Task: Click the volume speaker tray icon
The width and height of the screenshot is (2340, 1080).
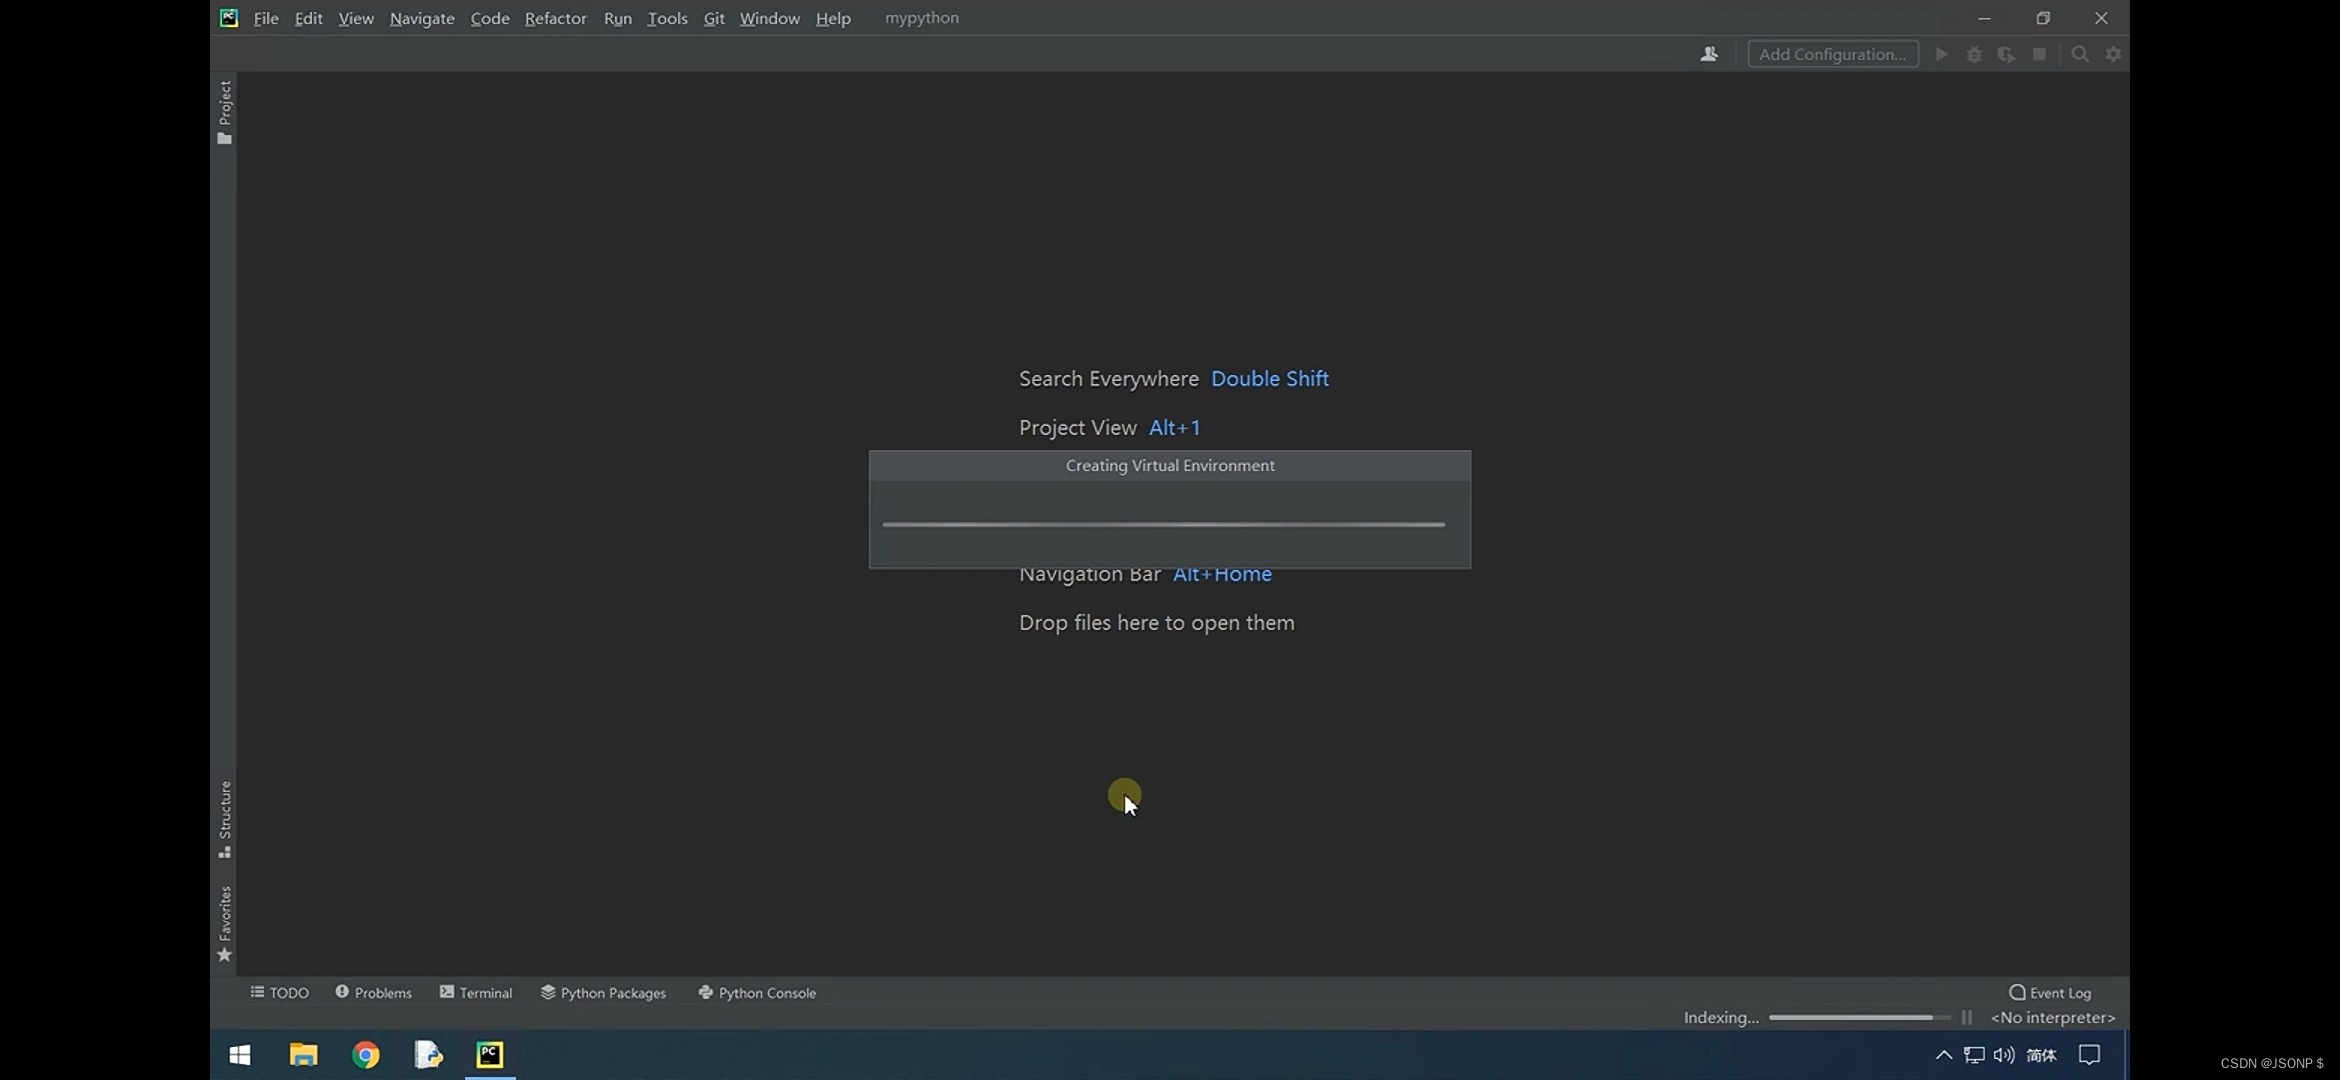Action: pos(2004,1055)
